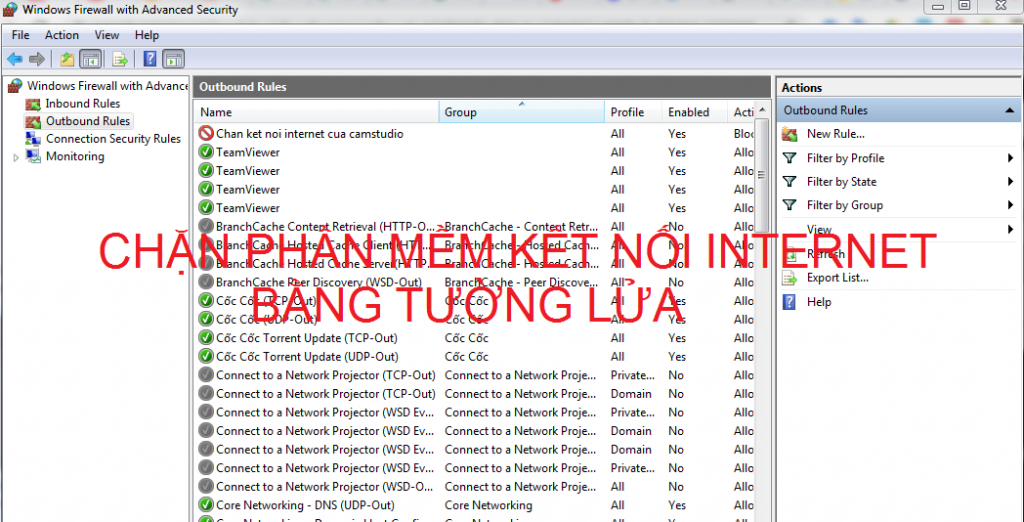Screen dimensions: 1024x522
Task: Sort by the Profile column header
Action: point(633,112)
